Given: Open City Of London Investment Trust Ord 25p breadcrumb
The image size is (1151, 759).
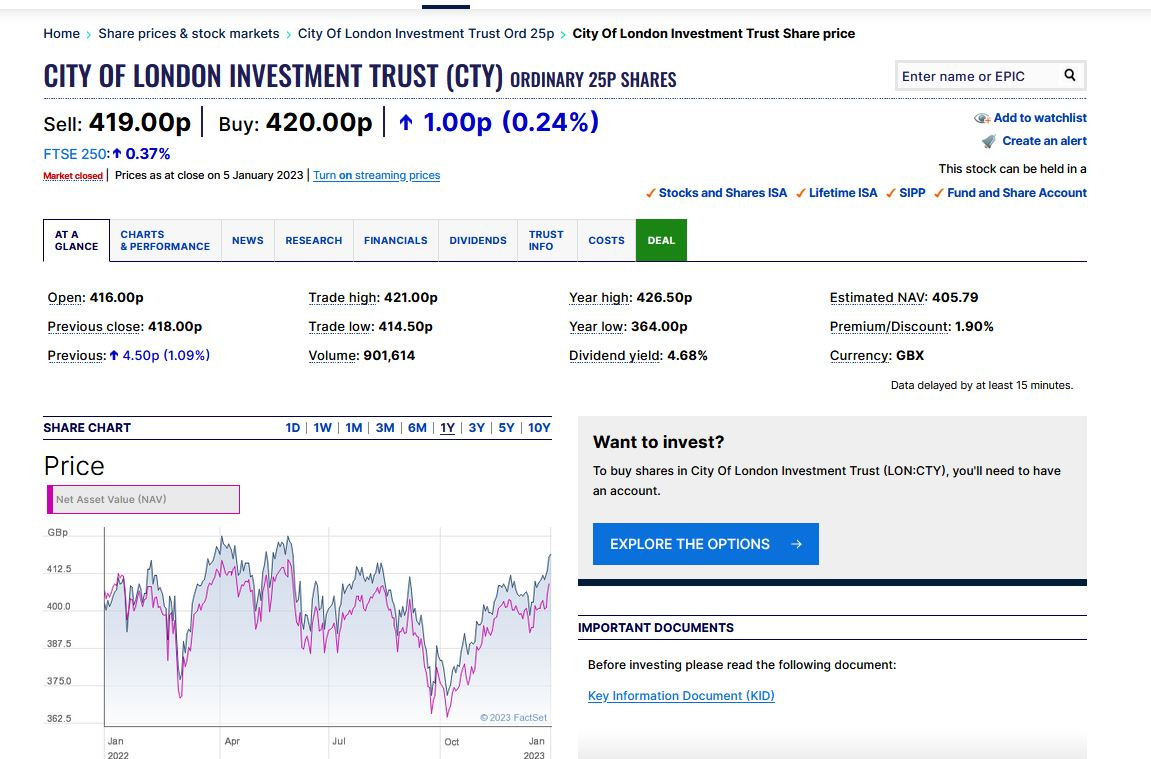Looking at the screenshot, I should [x=426, y=34].
